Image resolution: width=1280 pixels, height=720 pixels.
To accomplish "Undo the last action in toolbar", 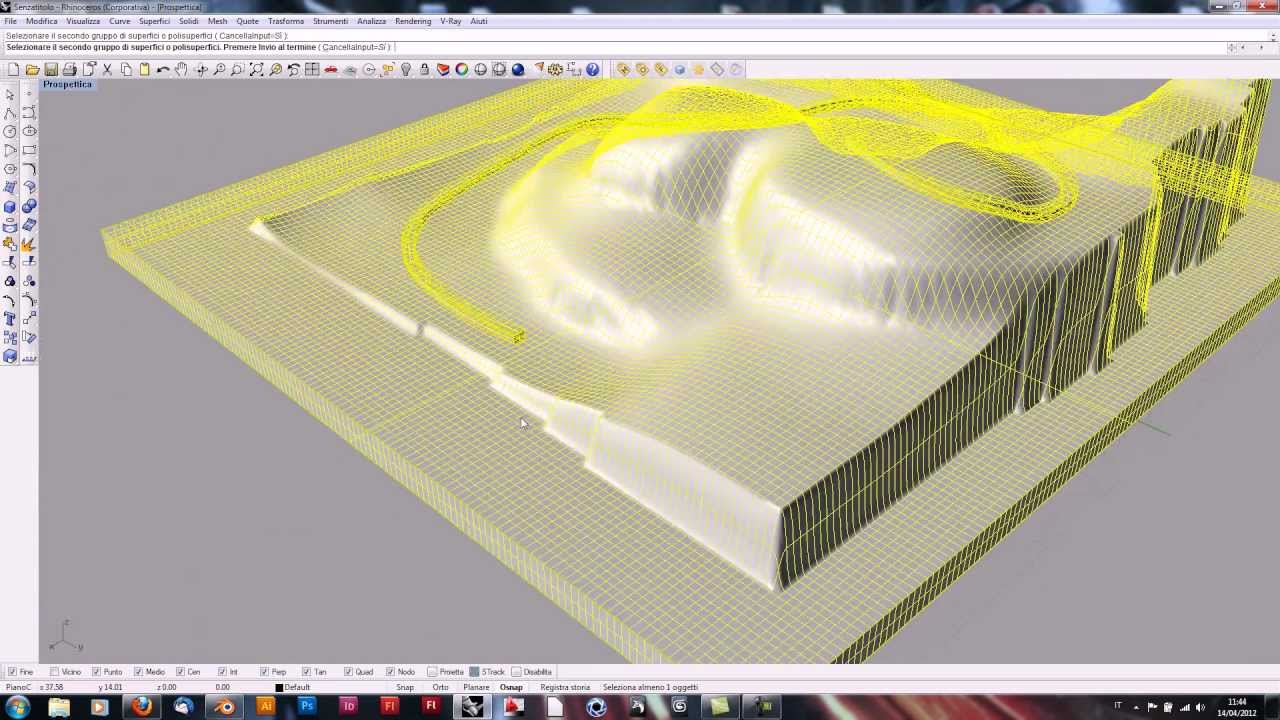I will [163, 69].
